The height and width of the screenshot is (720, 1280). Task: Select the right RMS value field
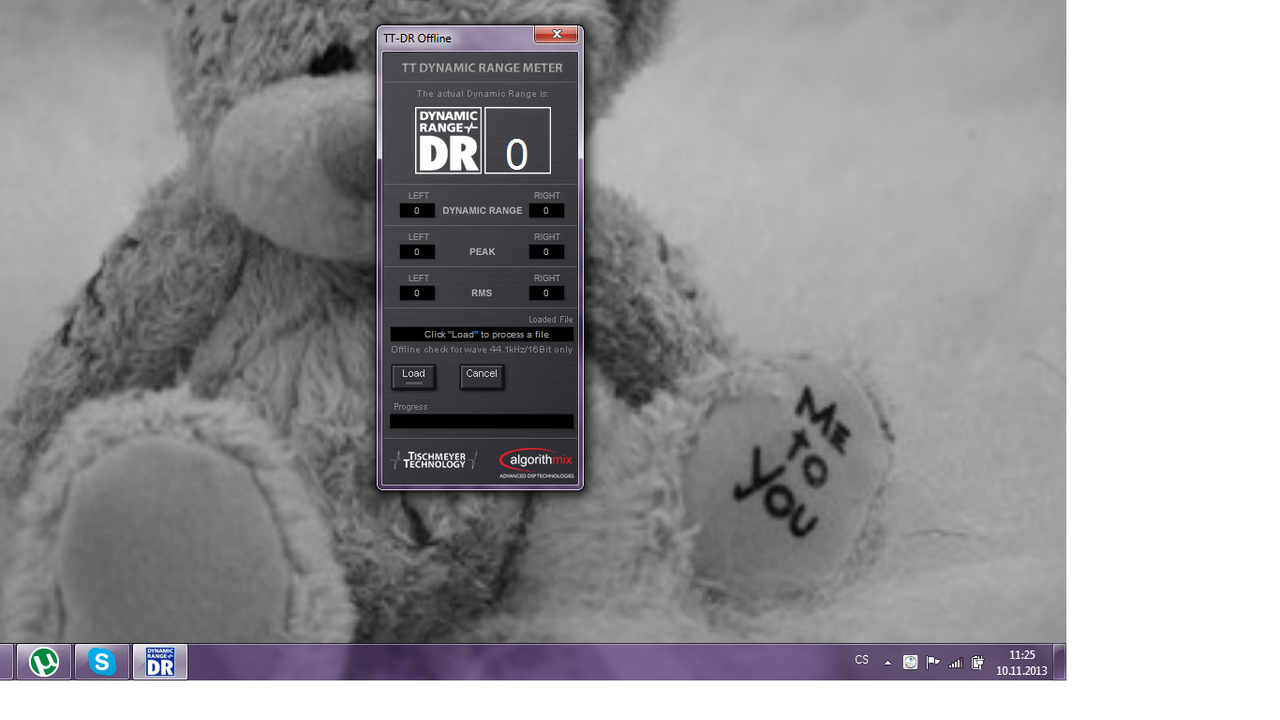pos(546,293)
